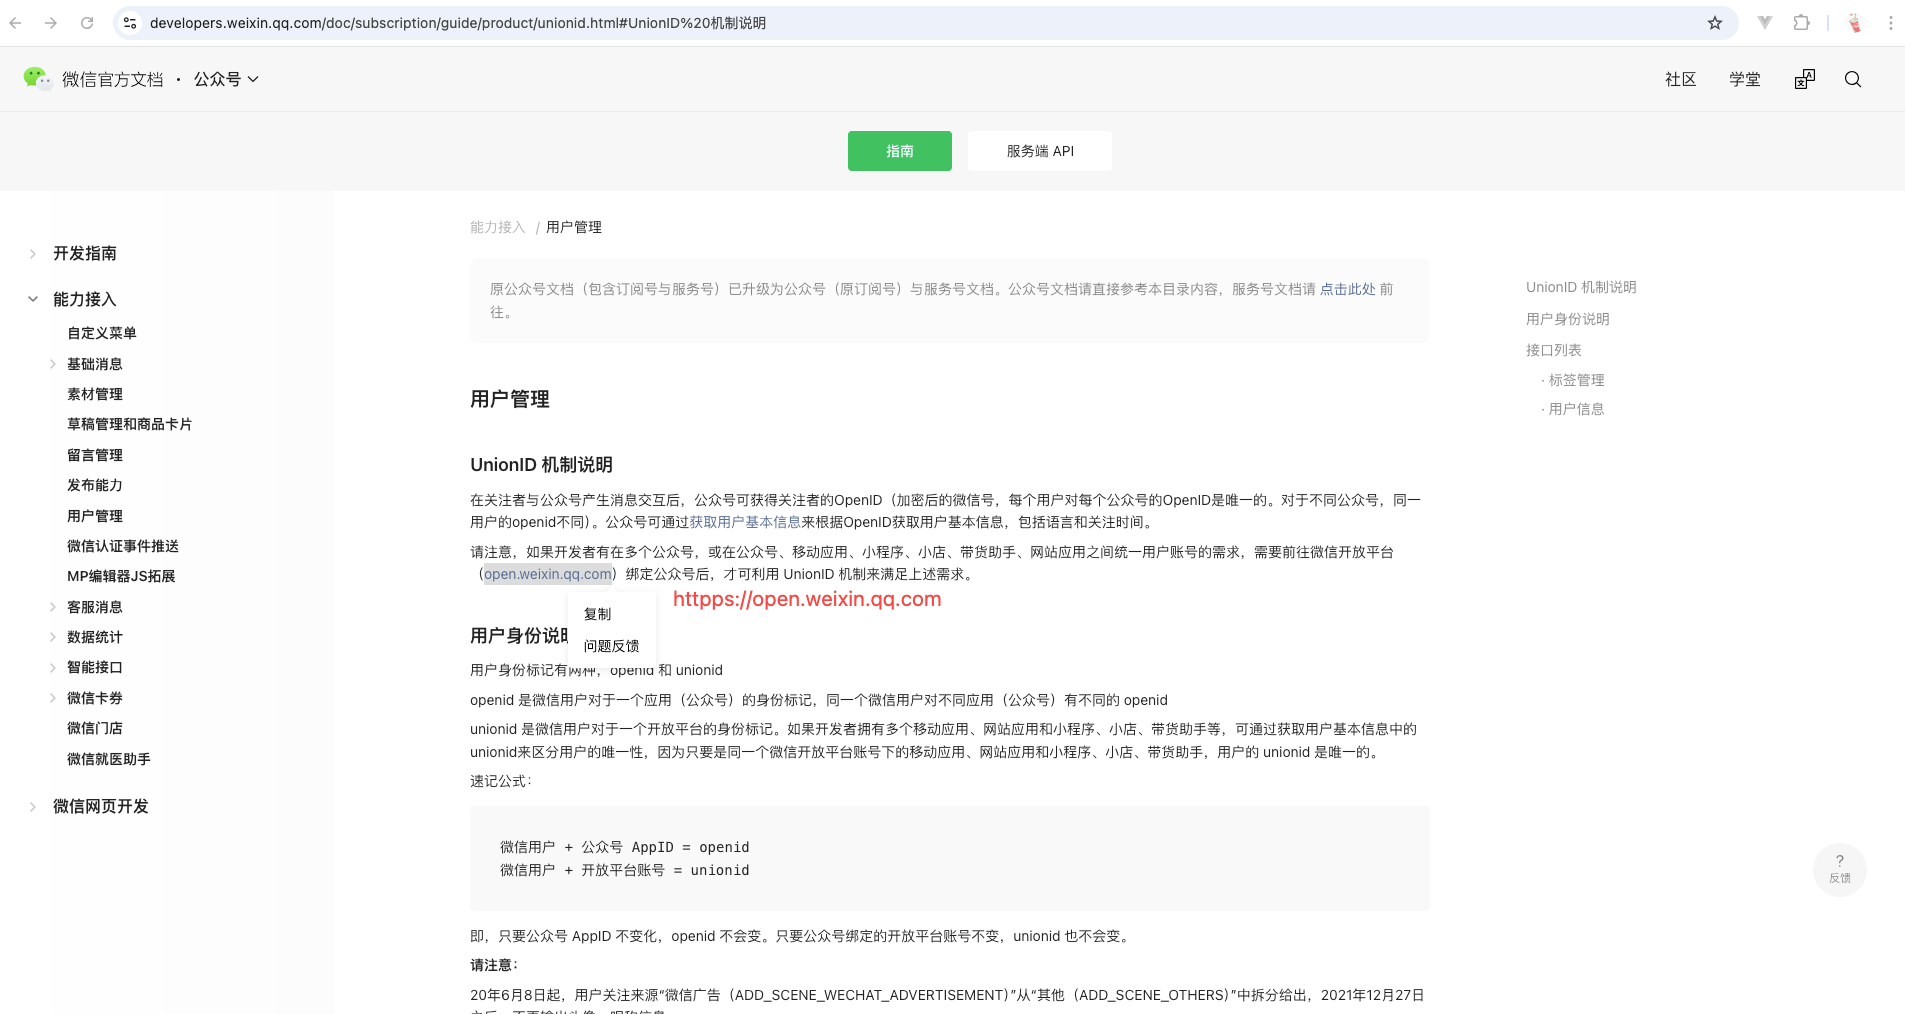Click the V-shaped extension icon in toolbar

[x=1765, y=23]
